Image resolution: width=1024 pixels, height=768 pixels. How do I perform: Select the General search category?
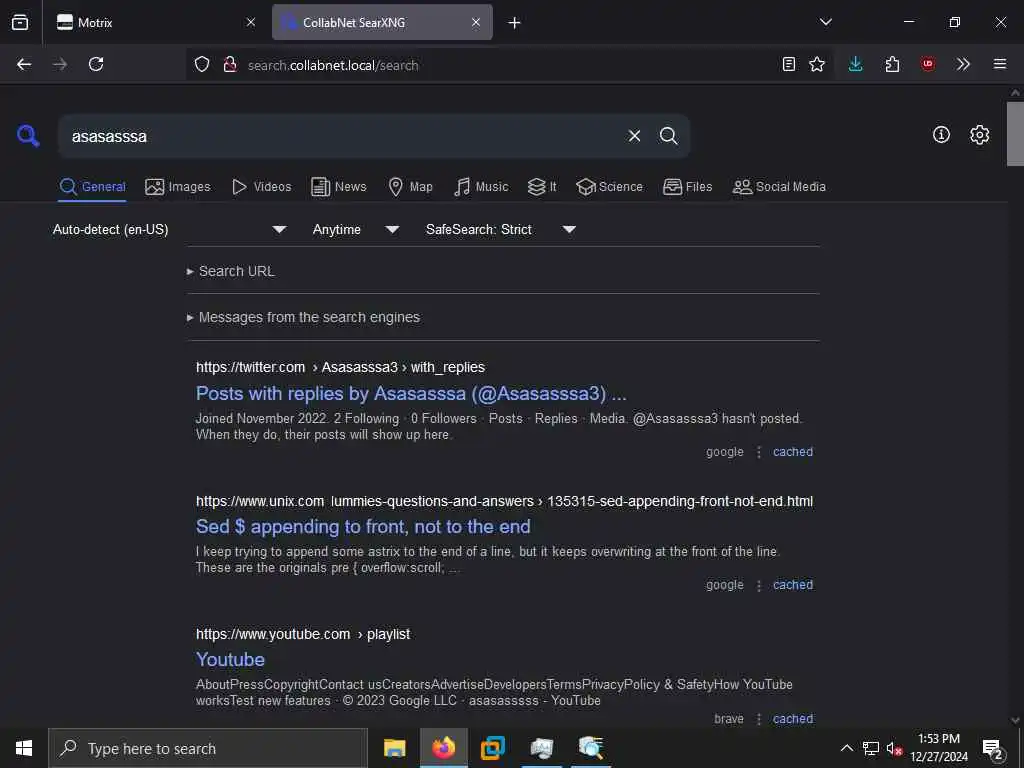click(x=92, y=187)
